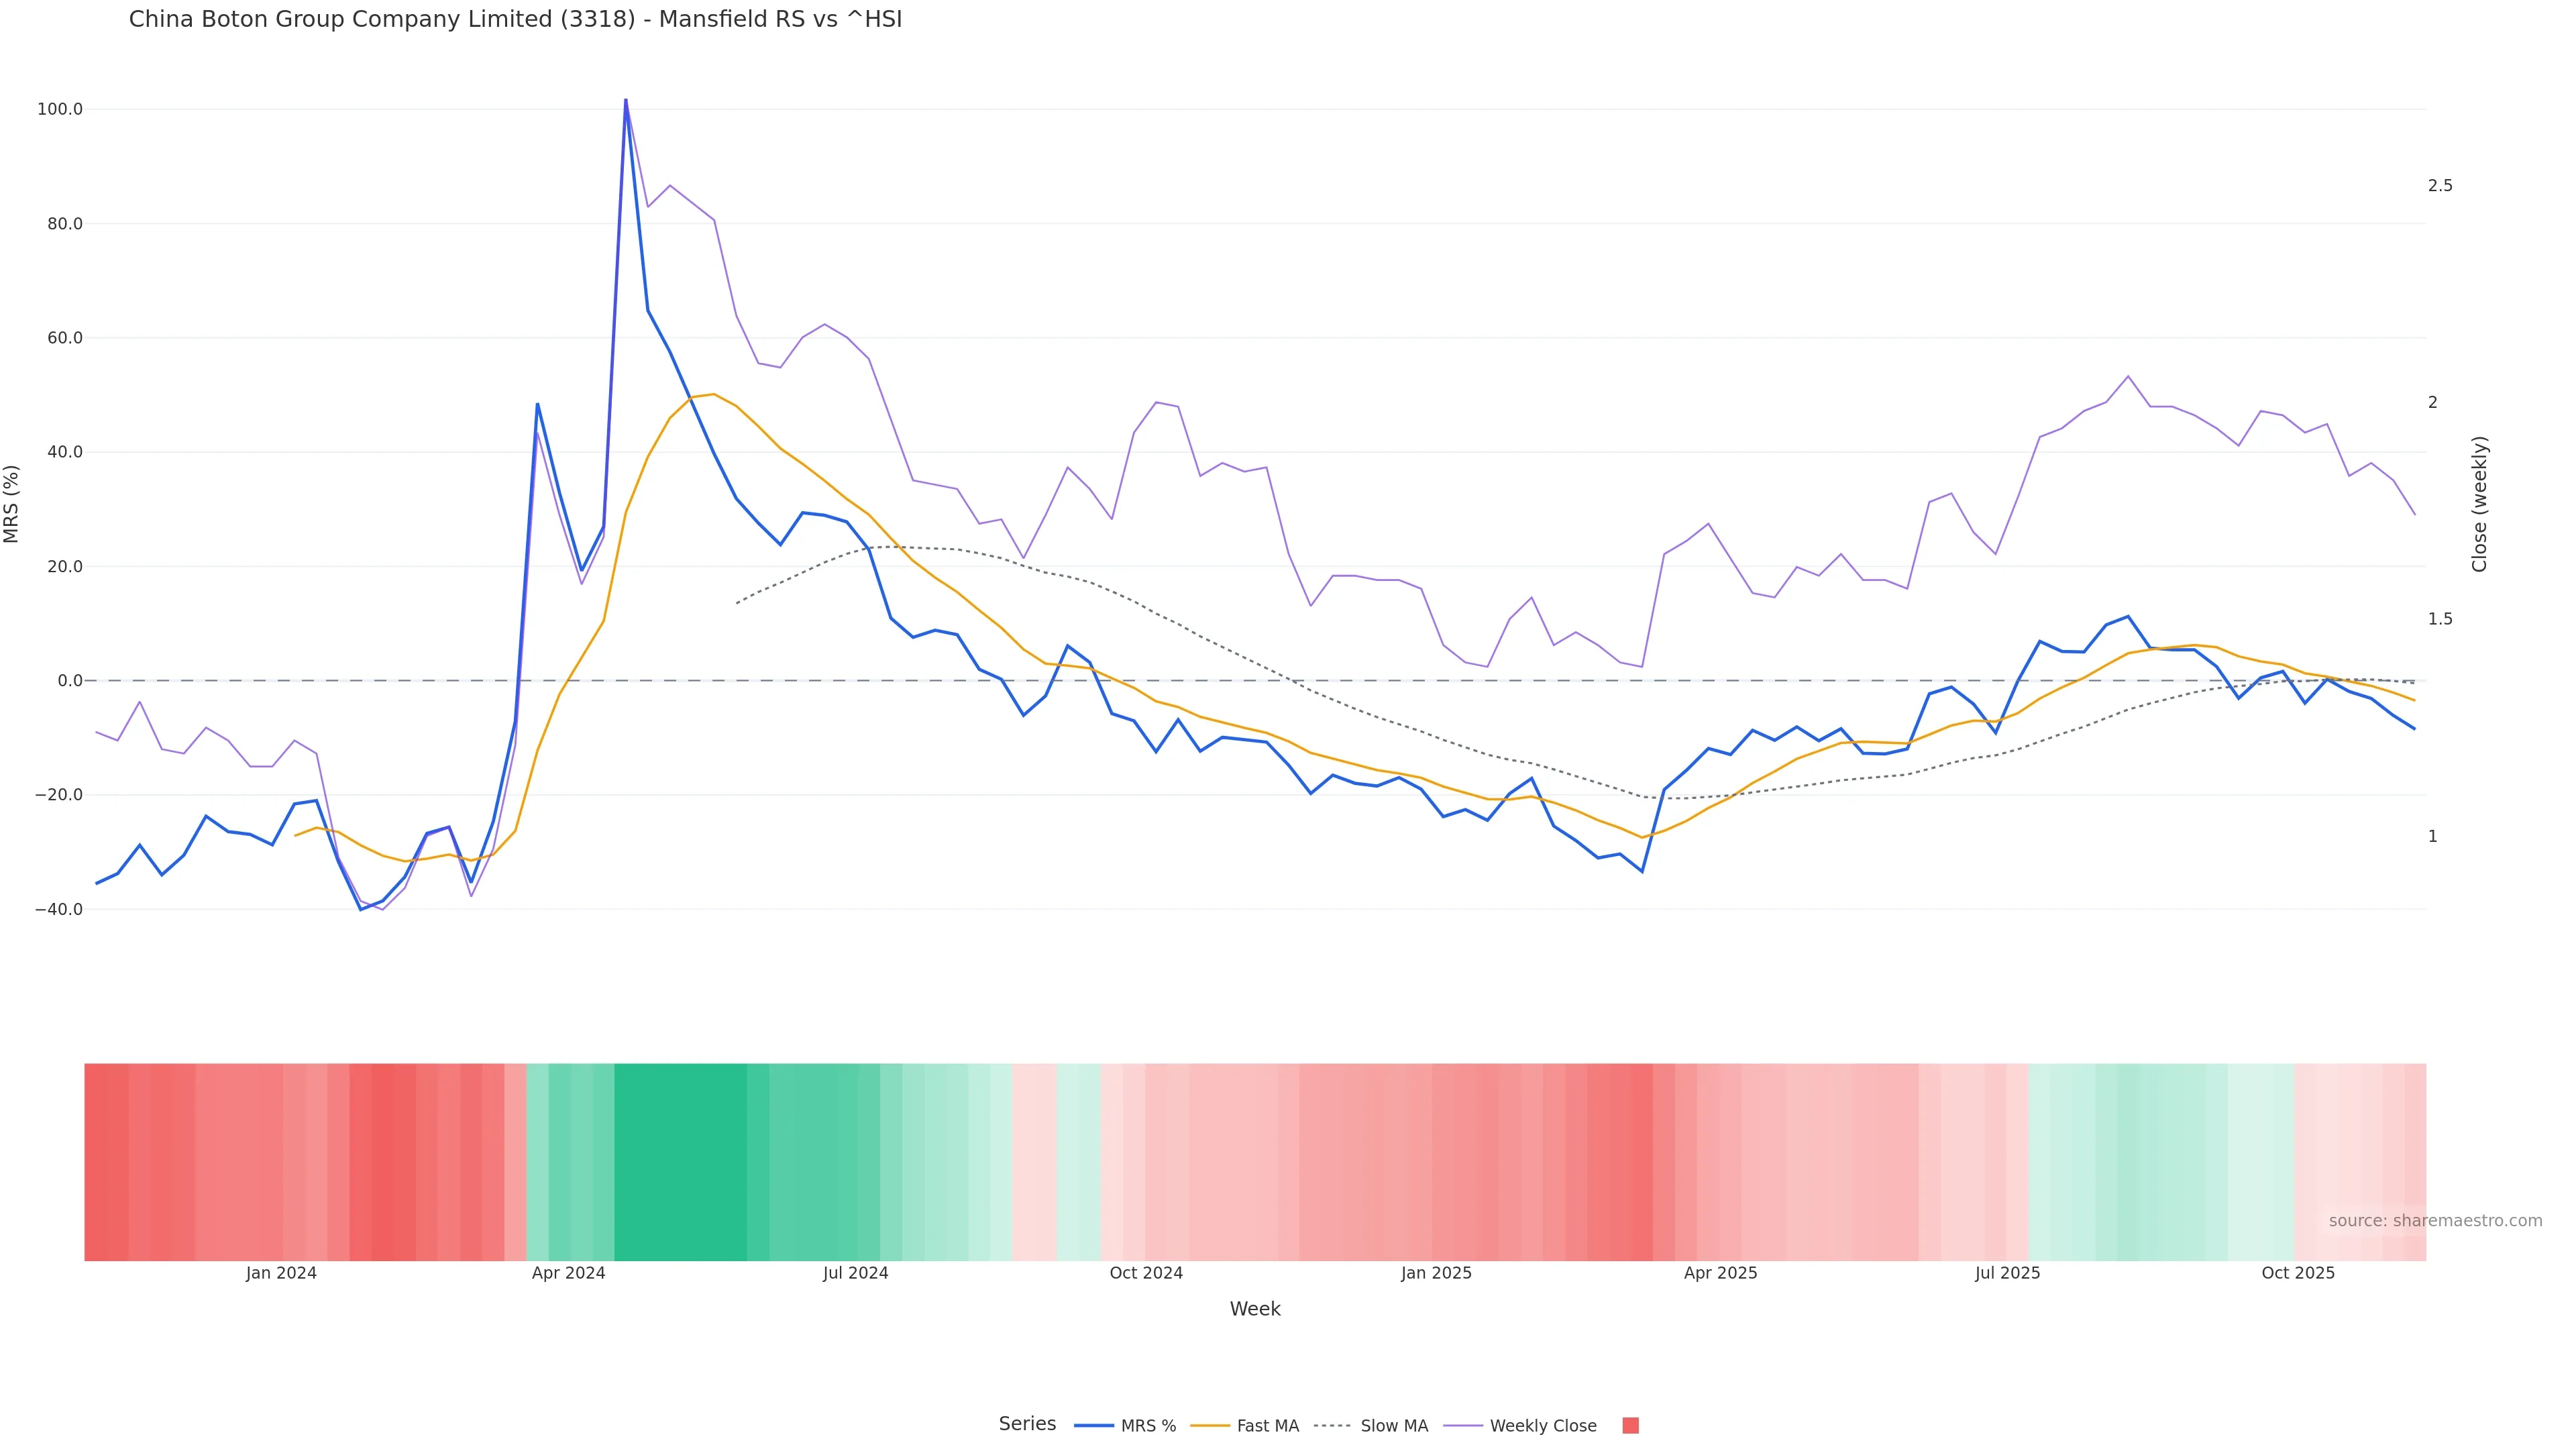2576x1449 pixels.
Task: Click the Jan 2025 x-axis tick label
Action: [x=1436, y=1273]
